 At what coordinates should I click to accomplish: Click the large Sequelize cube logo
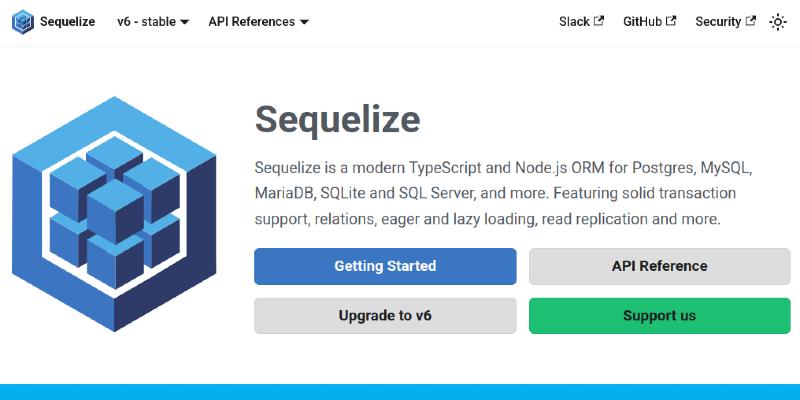click(114, 216)
